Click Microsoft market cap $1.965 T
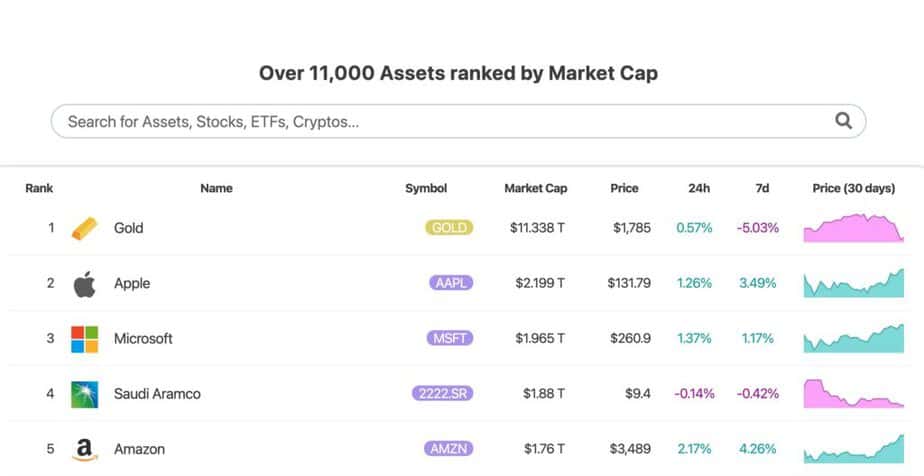 [x=540, y=339]
